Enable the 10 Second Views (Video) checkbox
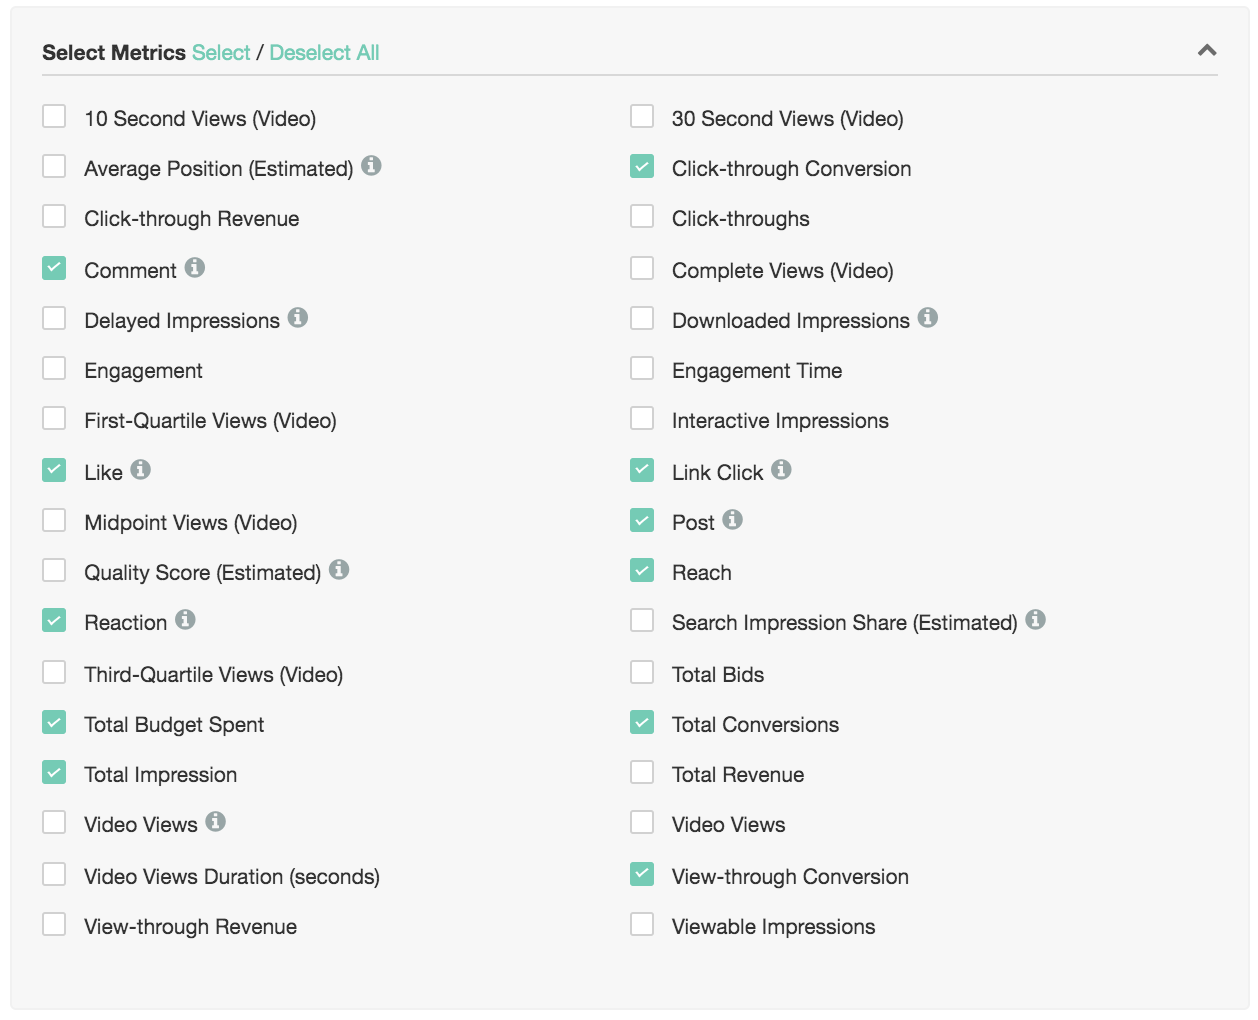The width and height of the screenshot is (1258, 1020). click(x=54, y=117)
